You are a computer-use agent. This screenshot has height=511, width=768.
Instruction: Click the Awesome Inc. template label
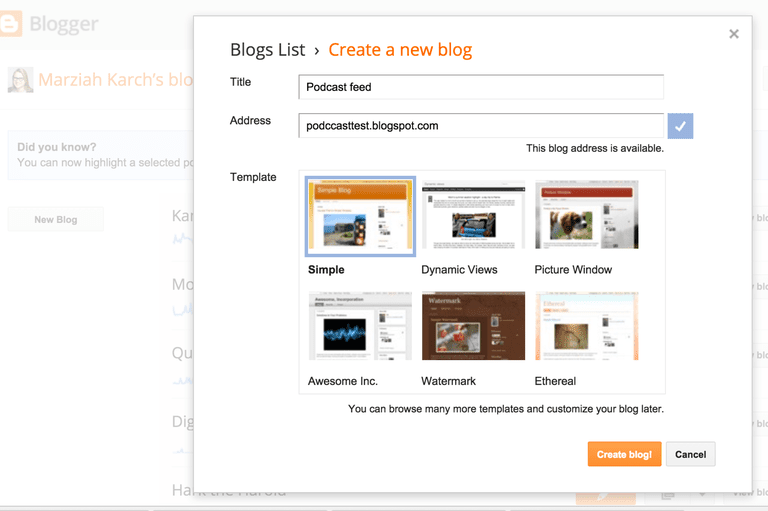click(x=342, y=381)
